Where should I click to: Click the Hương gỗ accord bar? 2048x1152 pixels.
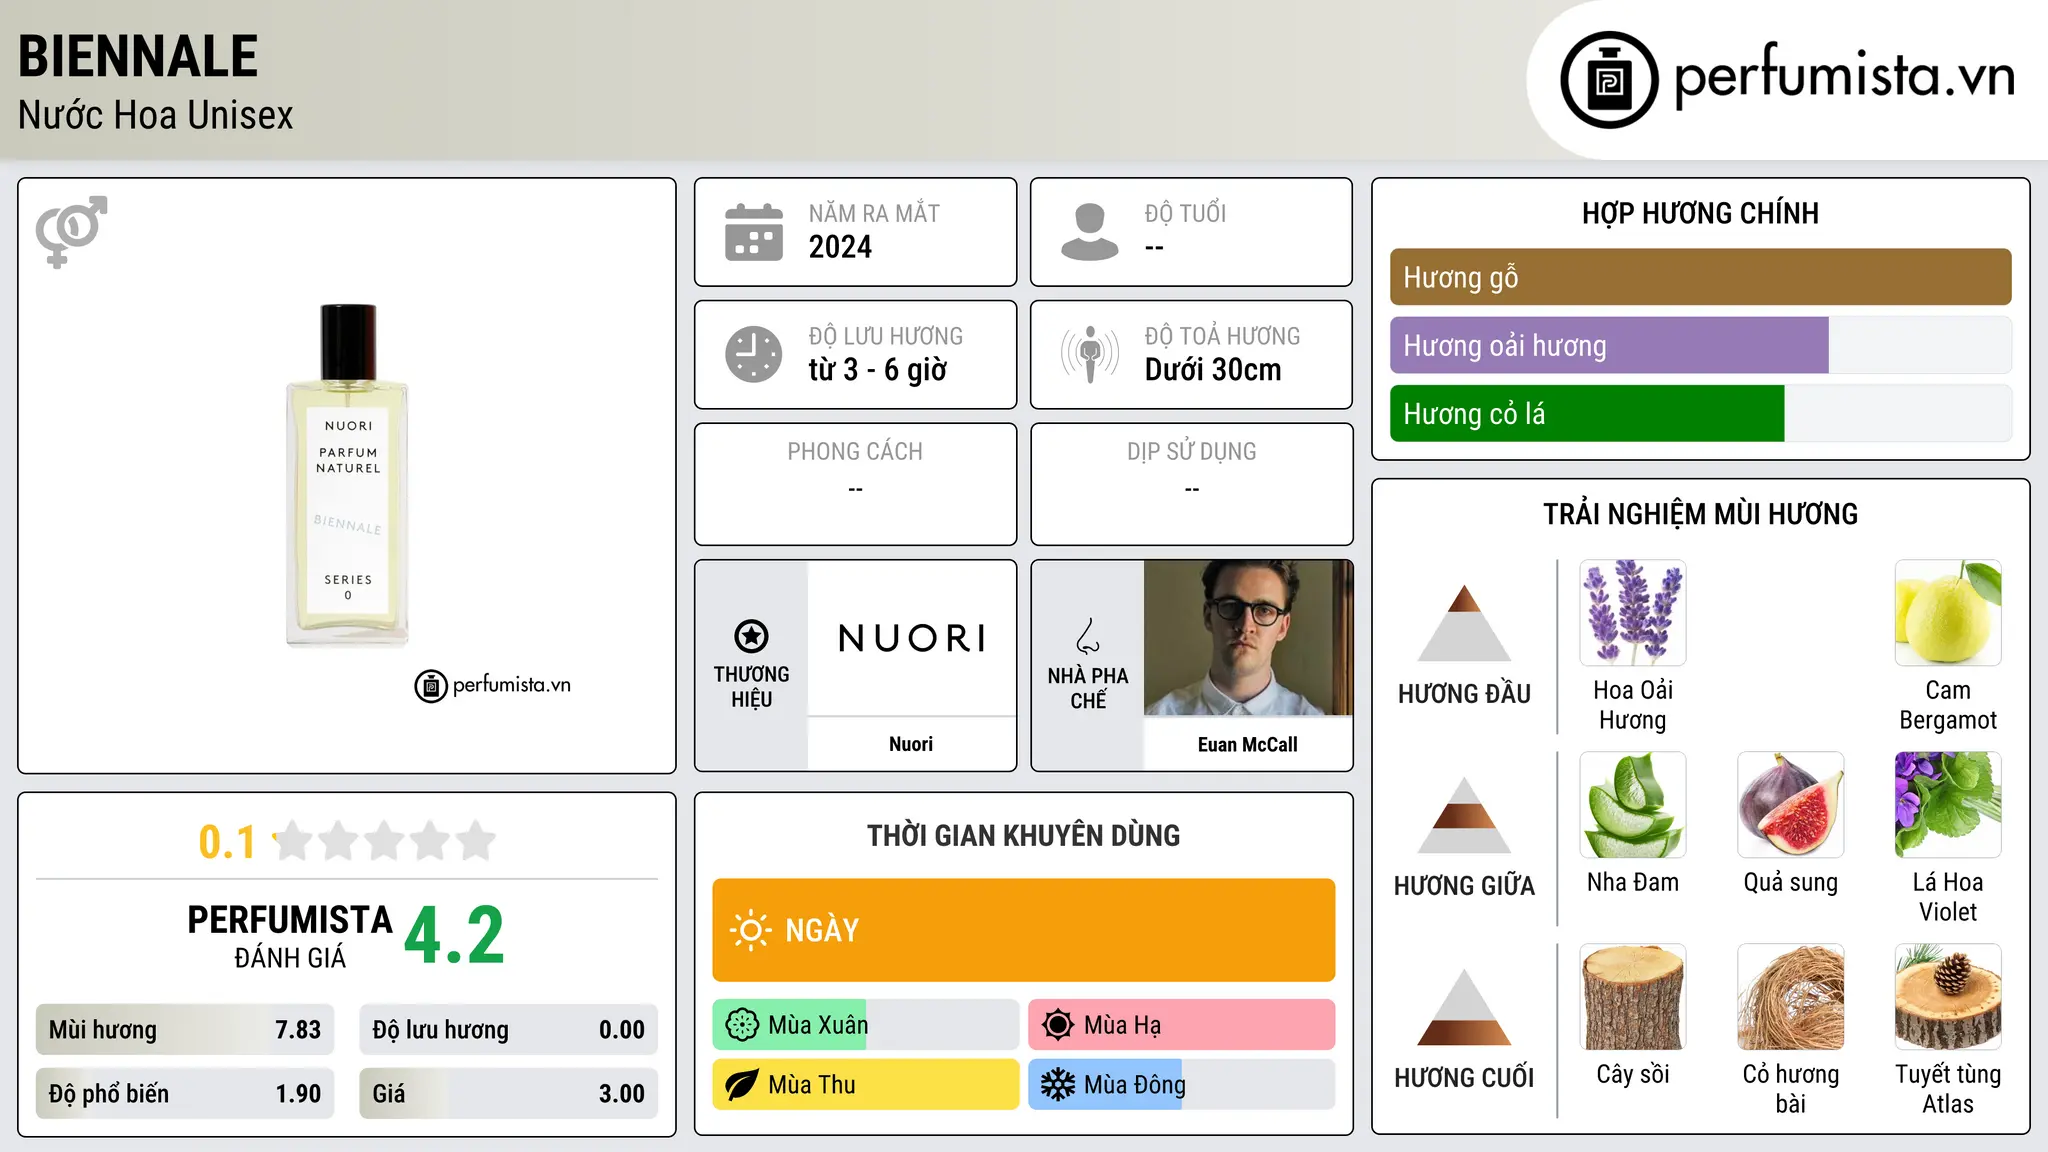click(1700, 277)
